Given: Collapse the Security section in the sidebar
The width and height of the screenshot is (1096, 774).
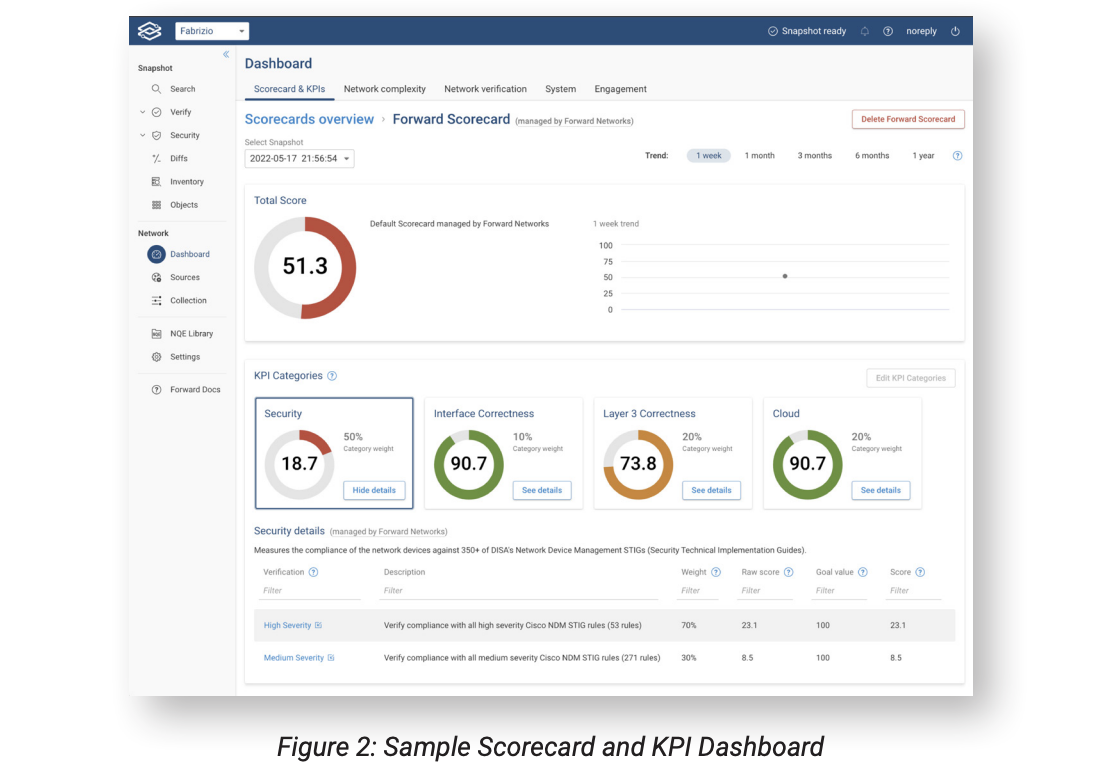Looking at the screenshot, I should [142, 135].
